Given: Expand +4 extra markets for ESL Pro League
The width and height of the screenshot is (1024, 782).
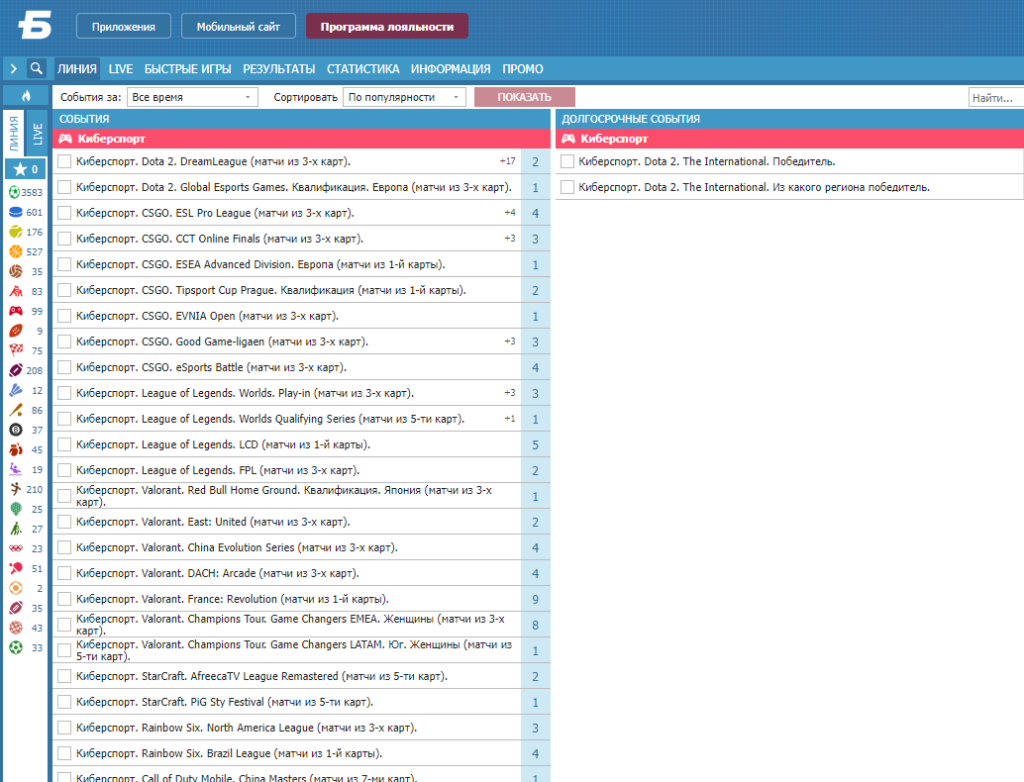Looking at the screenshot, I should [x=510, y=213].
